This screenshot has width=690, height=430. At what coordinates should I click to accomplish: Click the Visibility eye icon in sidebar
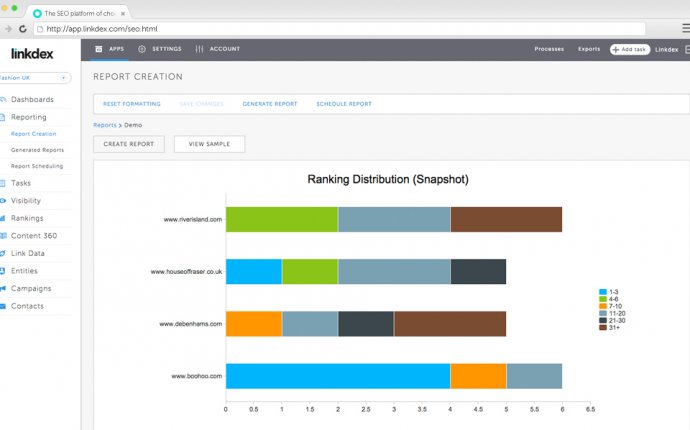(x=4, y=201)
